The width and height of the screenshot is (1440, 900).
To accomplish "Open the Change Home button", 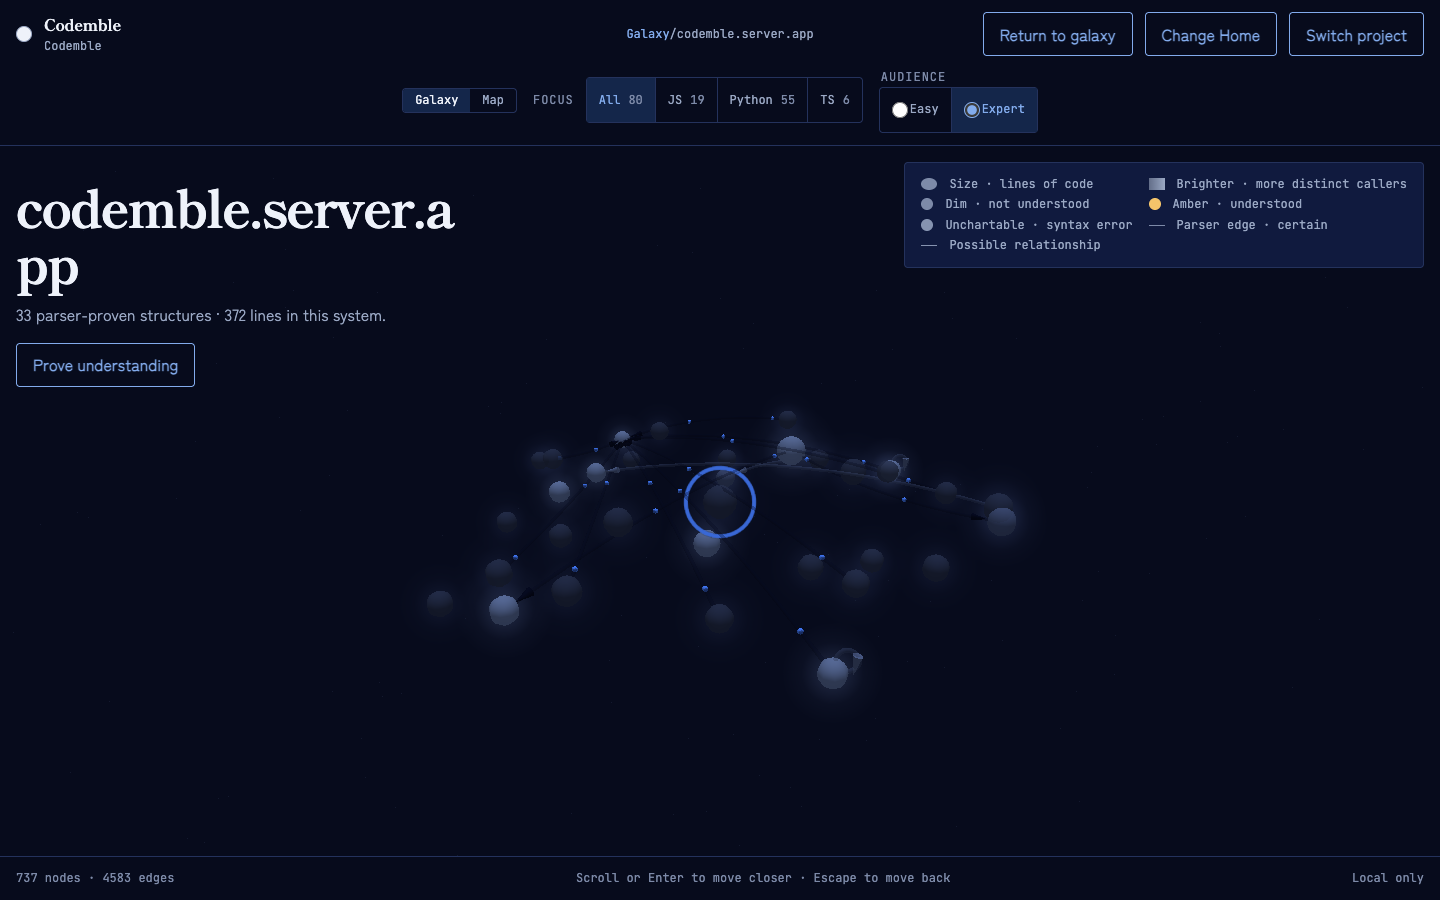I will coord(1210,34).
